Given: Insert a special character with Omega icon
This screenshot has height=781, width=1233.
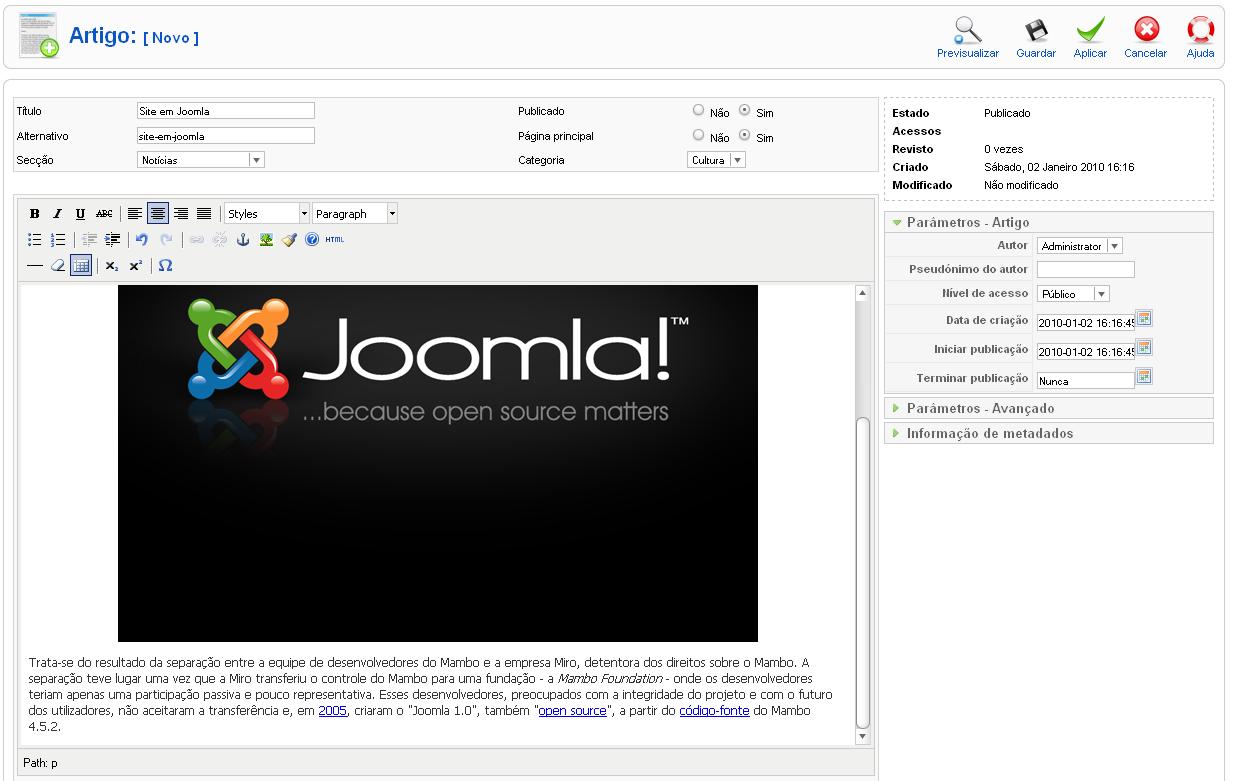Looking at the screenshot, I should 165,266.
